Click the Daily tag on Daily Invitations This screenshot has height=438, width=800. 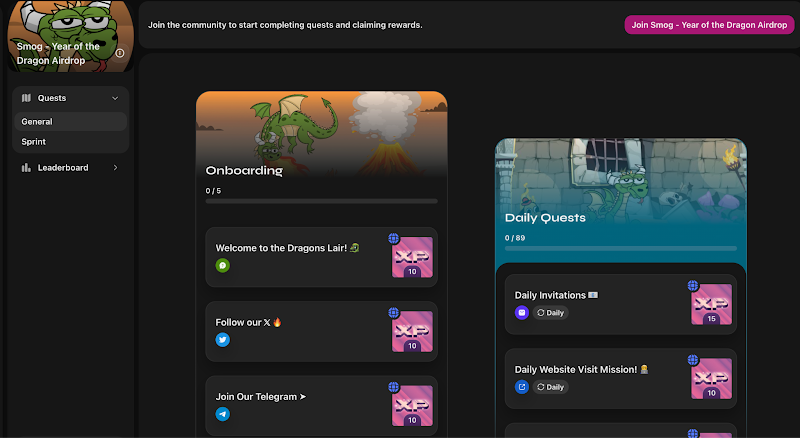pyautogui.click(x=551, y=312)
